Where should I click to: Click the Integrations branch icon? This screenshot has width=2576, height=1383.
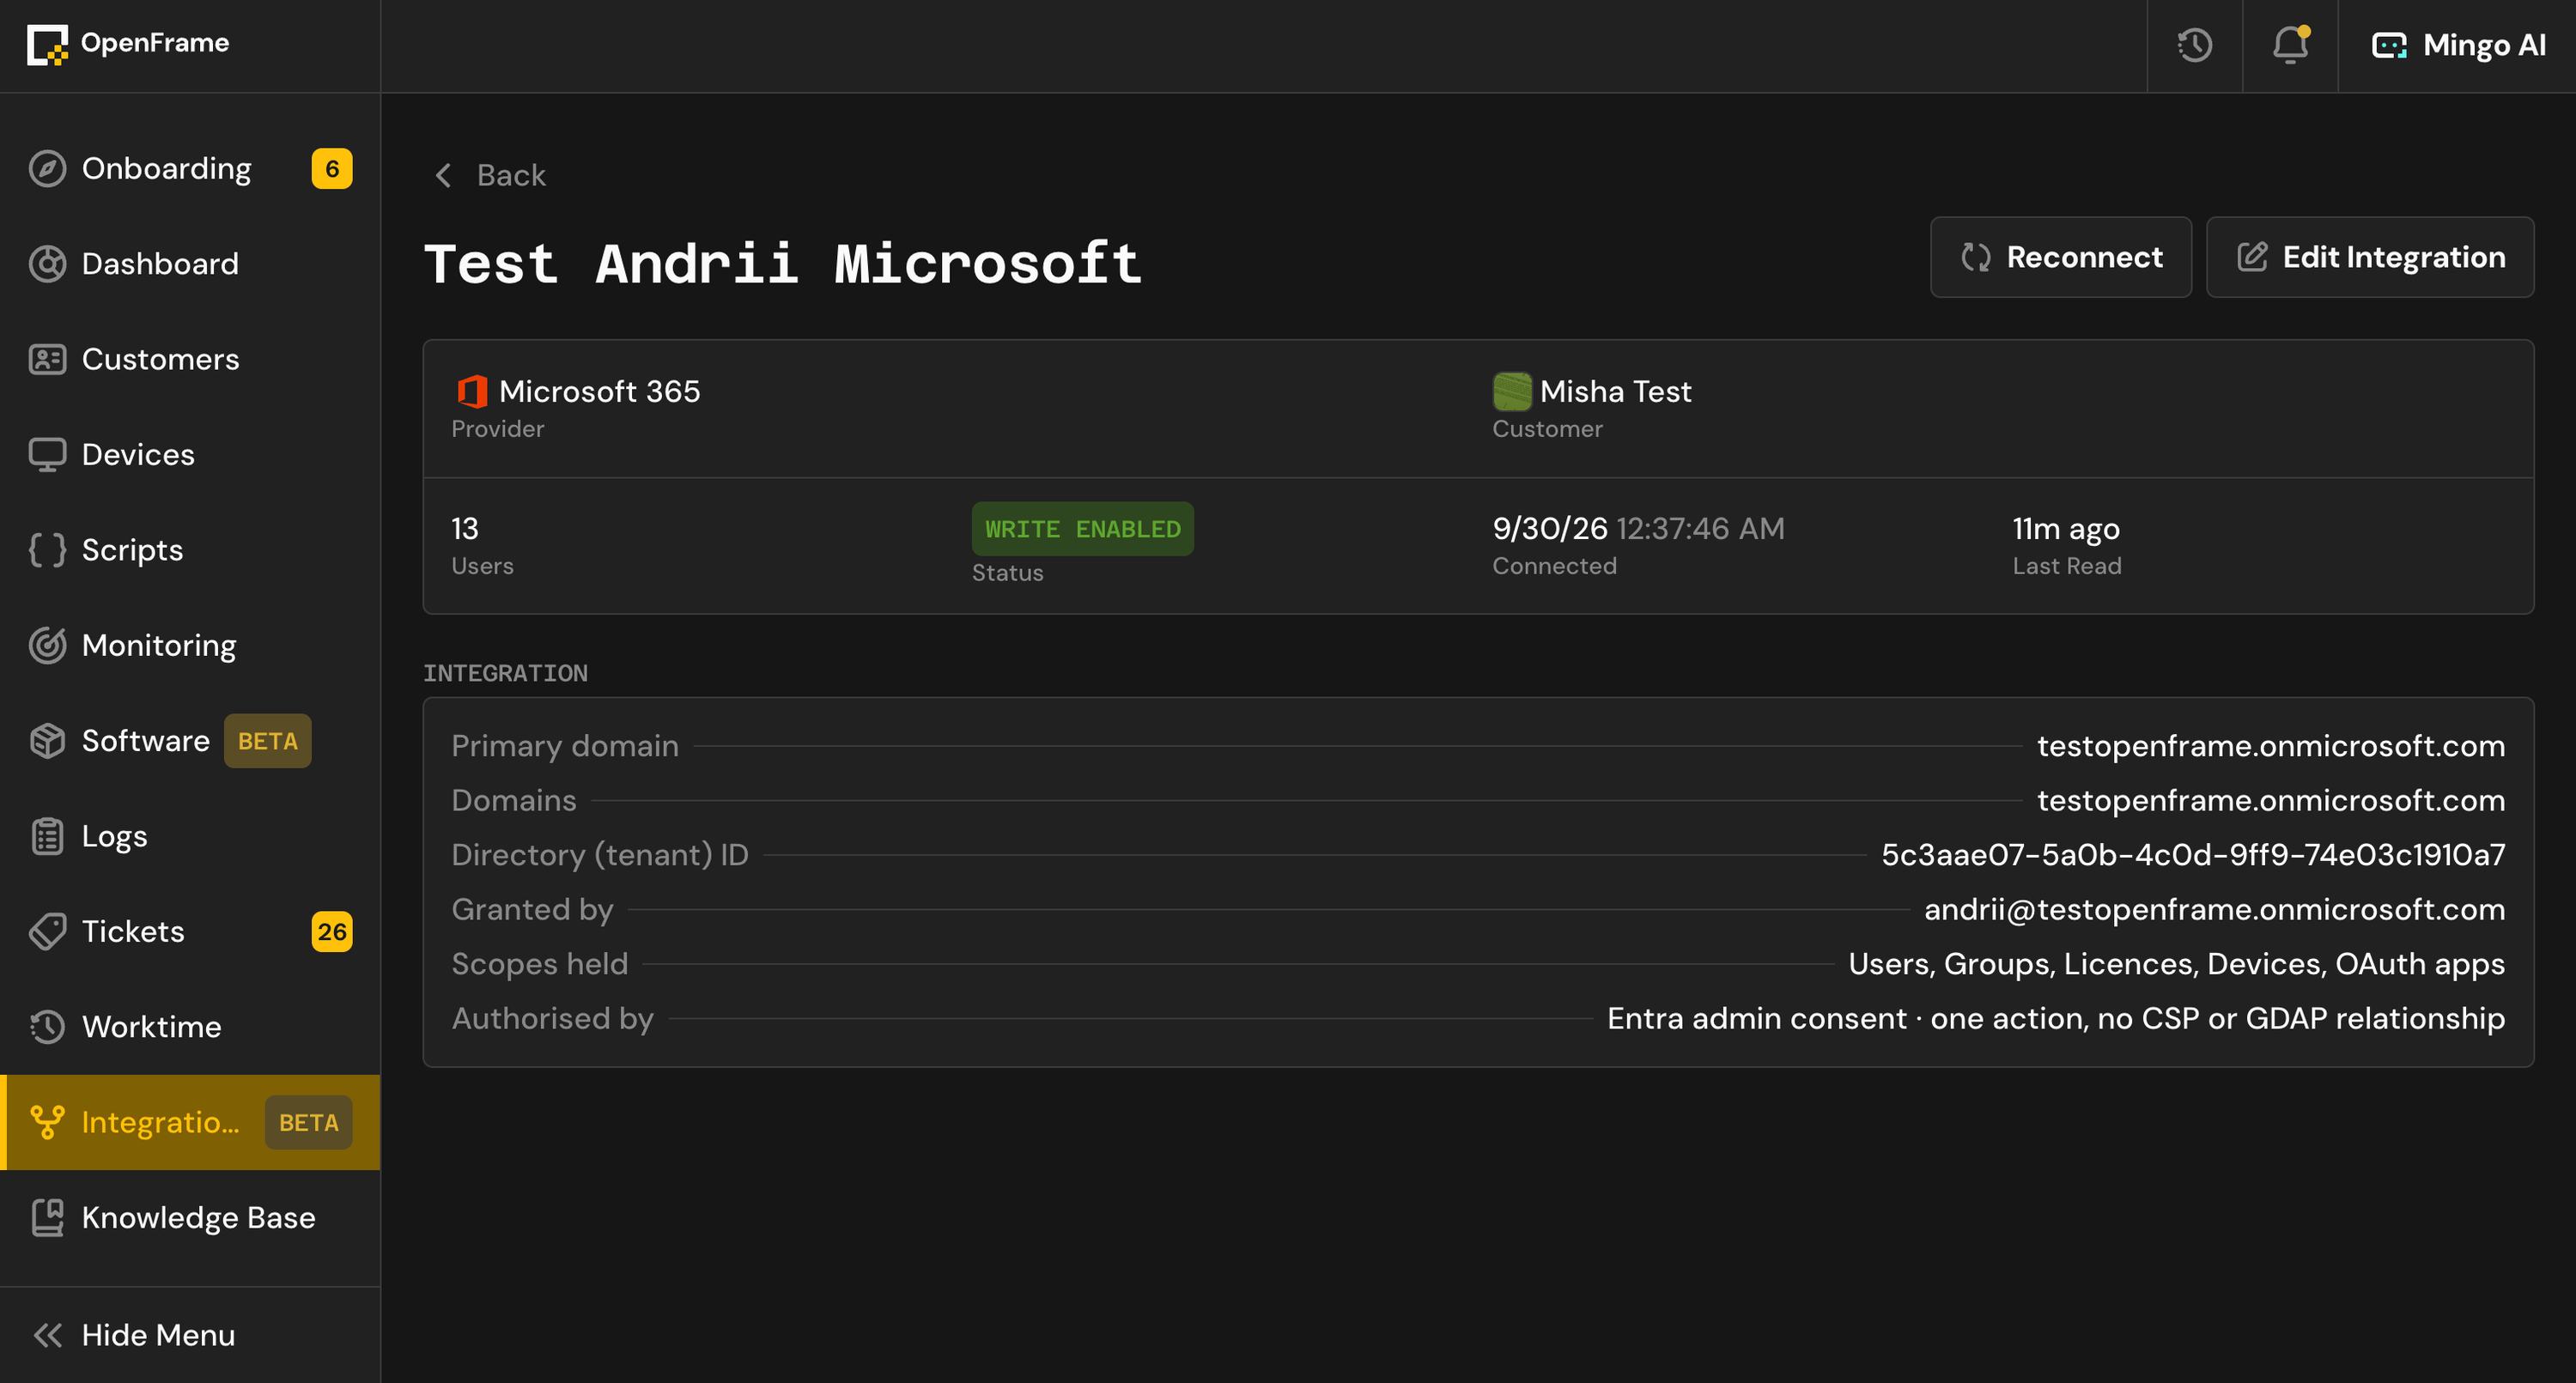(47, 1122)
